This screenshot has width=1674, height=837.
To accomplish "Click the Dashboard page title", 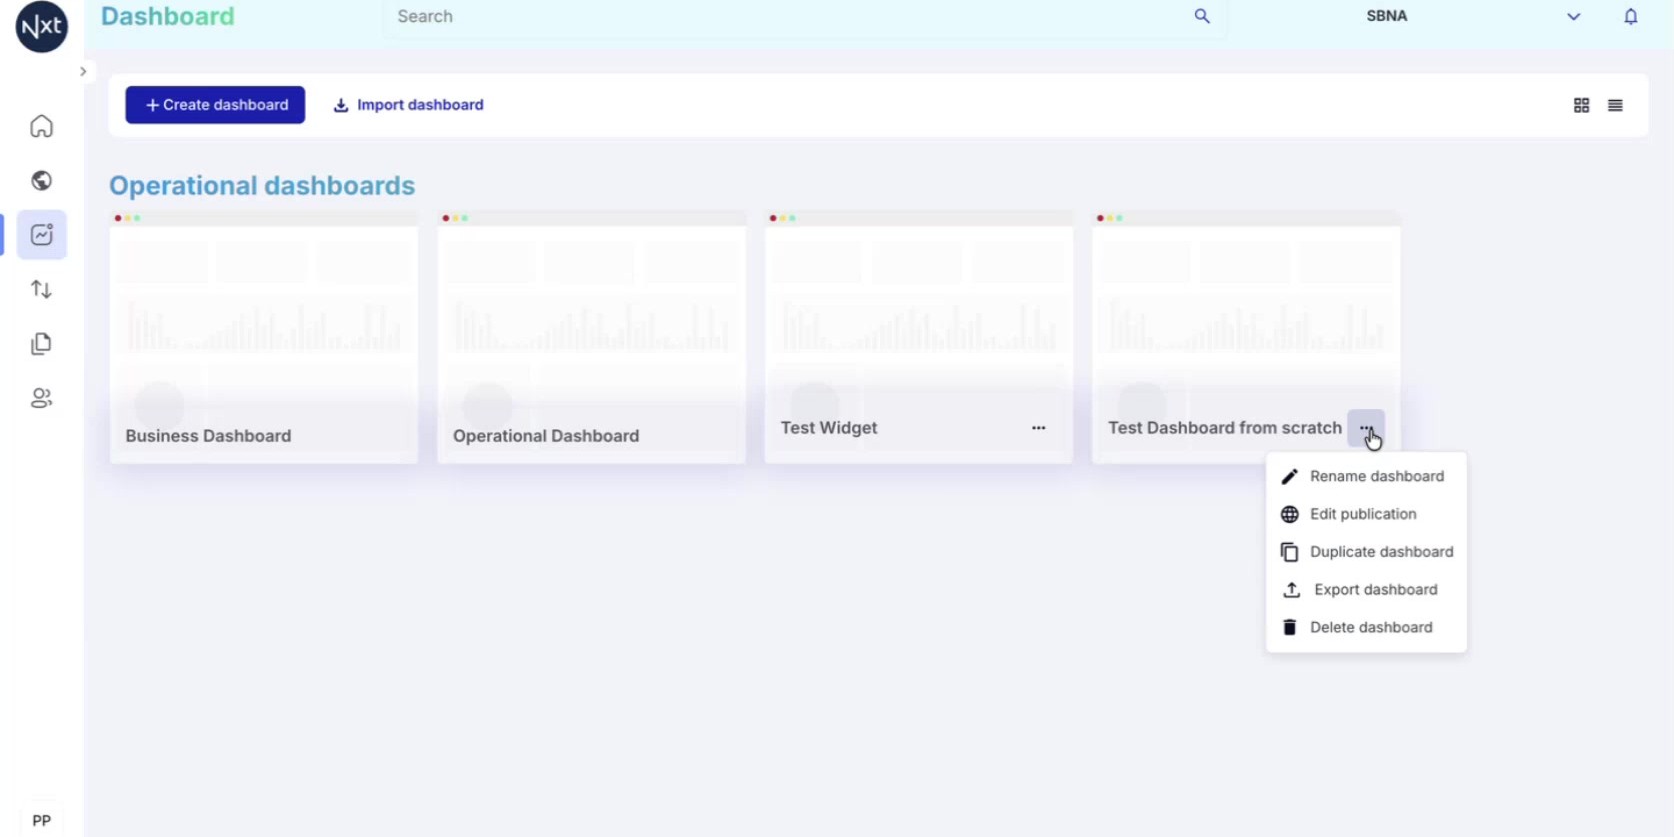I will tap(168, 16).
